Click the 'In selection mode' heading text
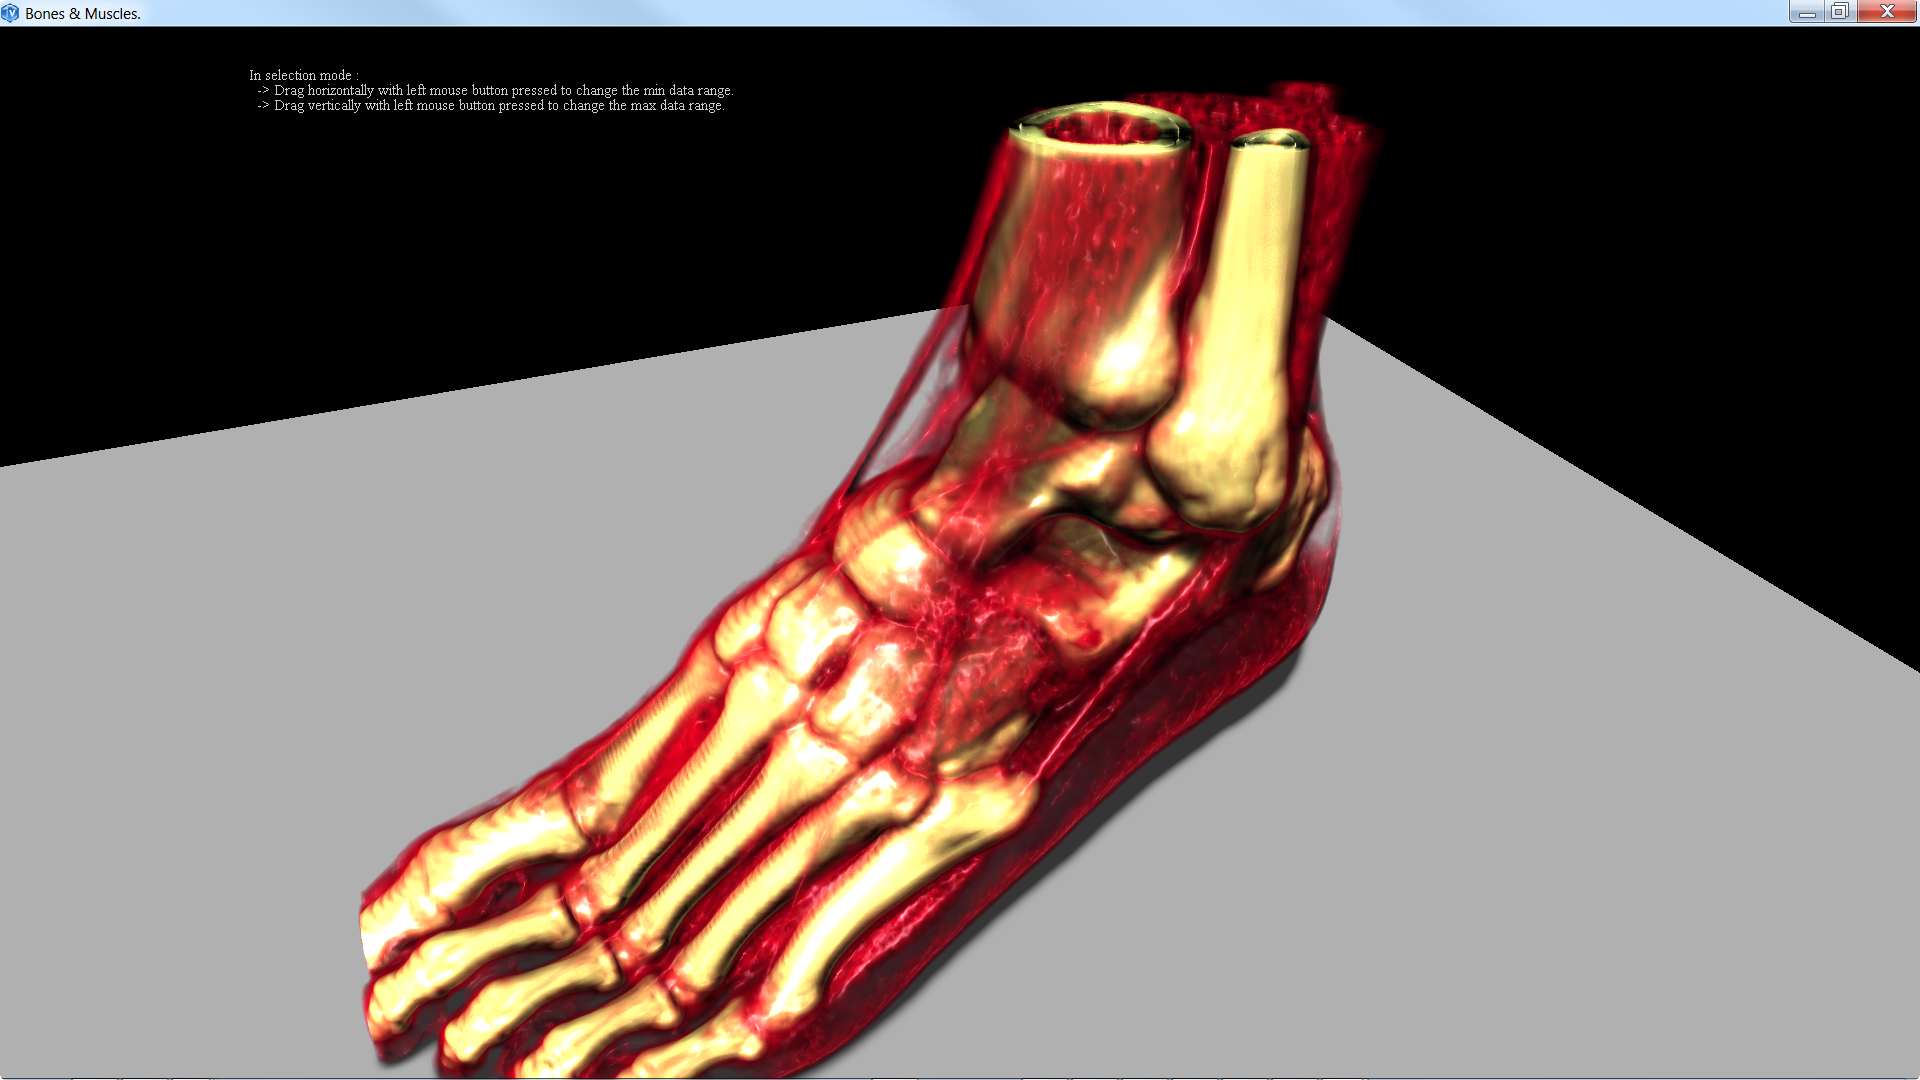1920x1080 pixels. (303, 75)
